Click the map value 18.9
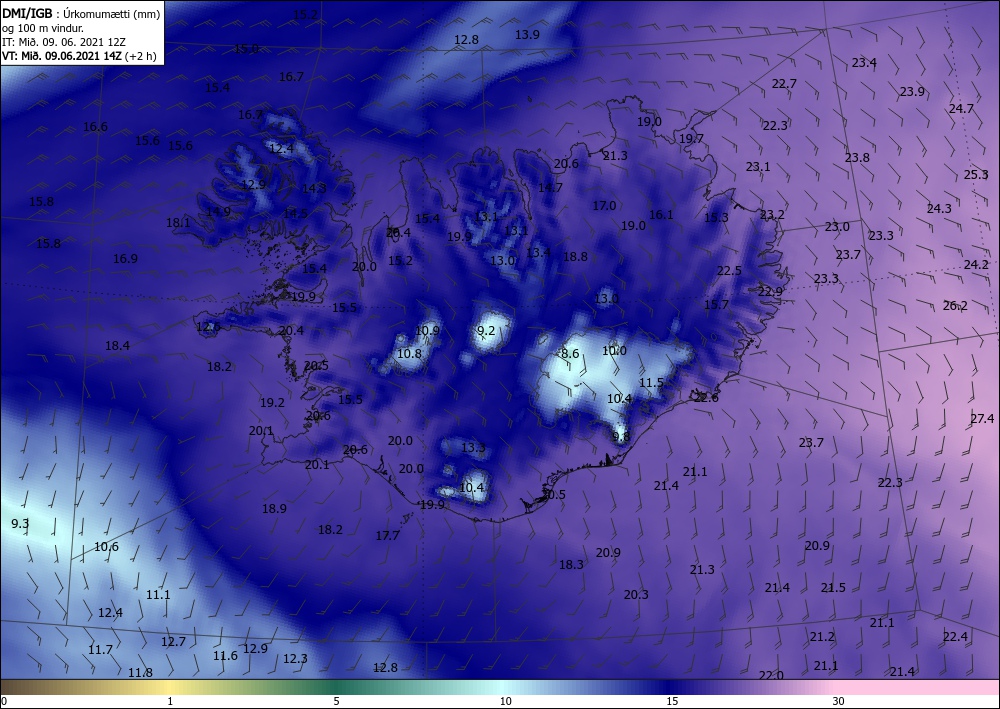This screenshot has height=709, width=1000. click(x=274, y=508)
